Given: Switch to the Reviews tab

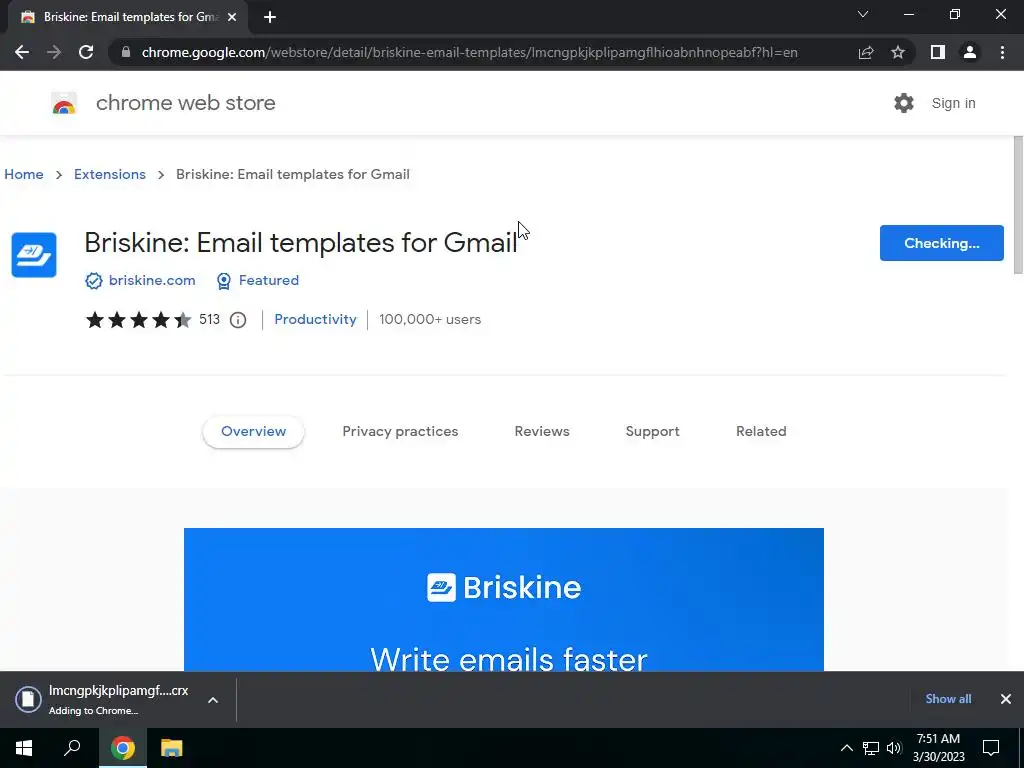Looking at the screenshot, I should (x=542, y=432).
